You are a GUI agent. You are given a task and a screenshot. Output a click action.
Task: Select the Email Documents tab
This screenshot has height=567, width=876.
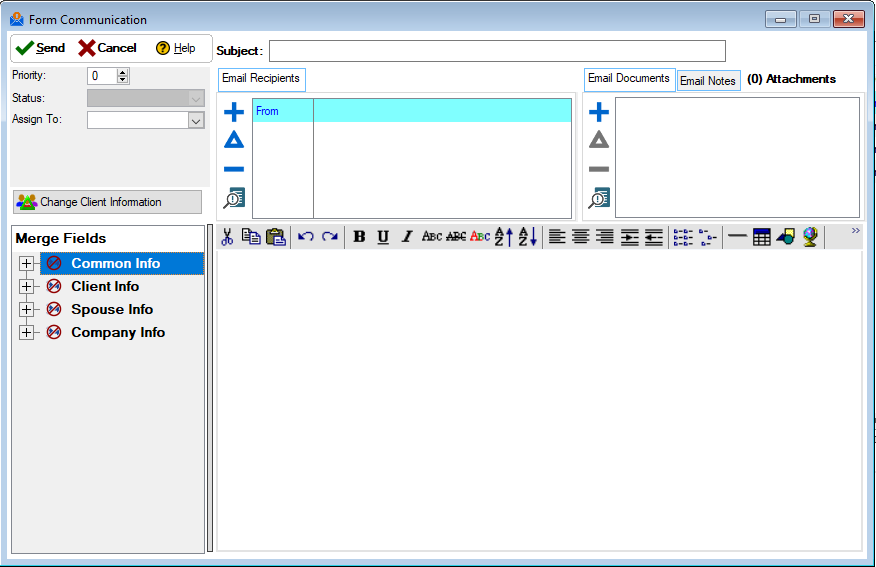(629, 79)
